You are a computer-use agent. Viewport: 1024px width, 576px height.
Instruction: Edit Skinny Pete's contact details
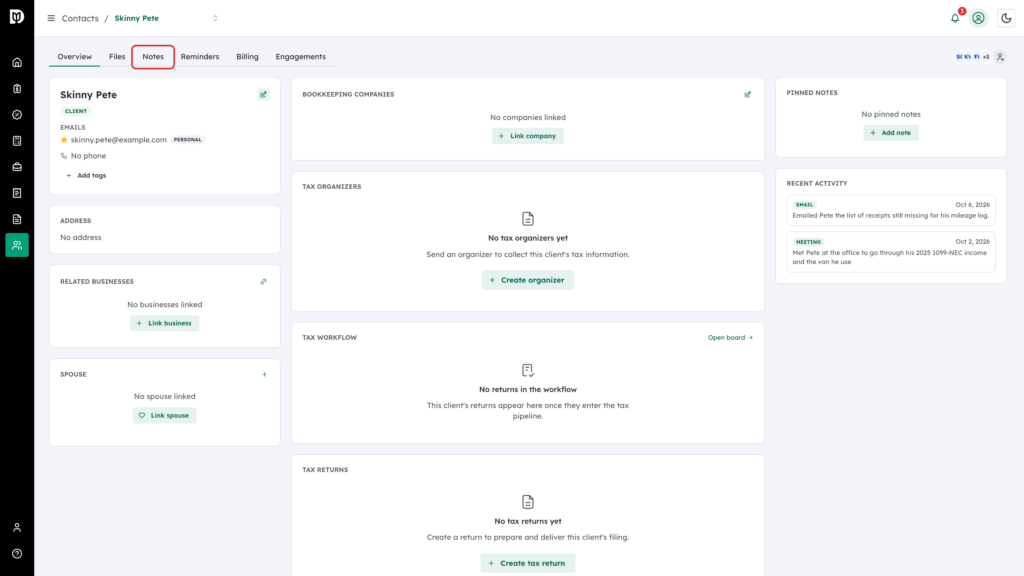264,95
